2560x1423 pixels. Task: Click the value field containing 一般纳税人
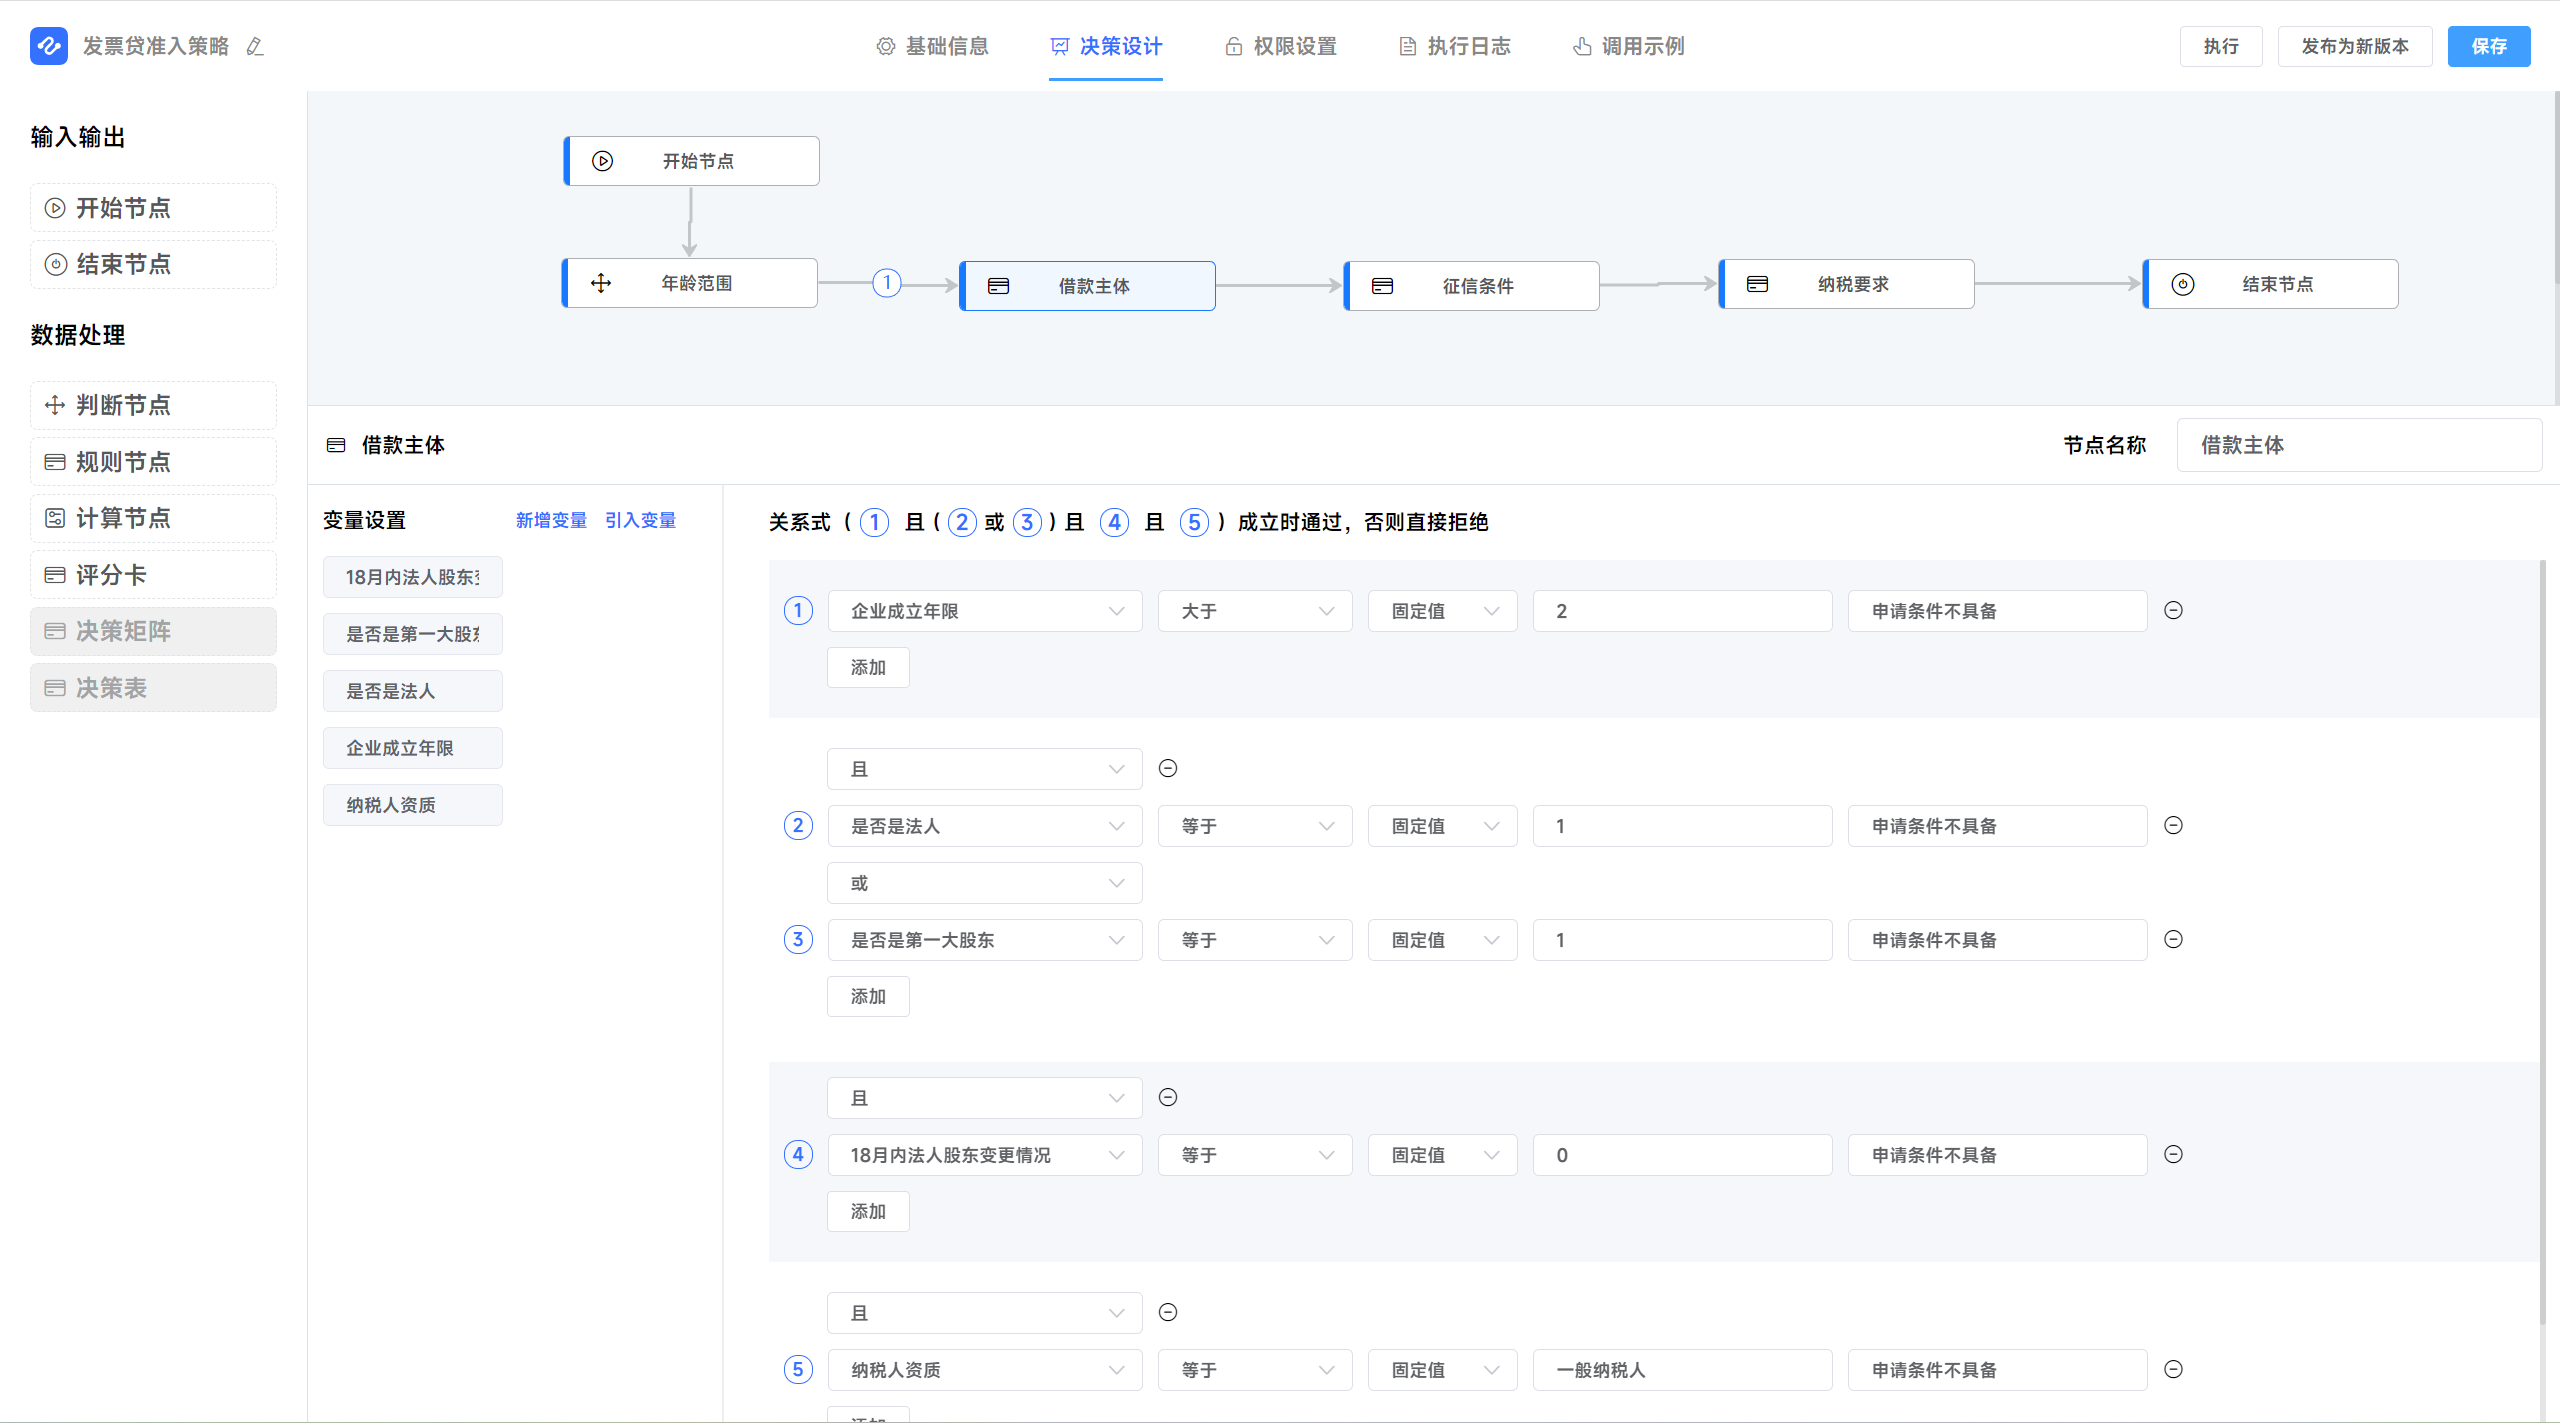point(1682,1370)
